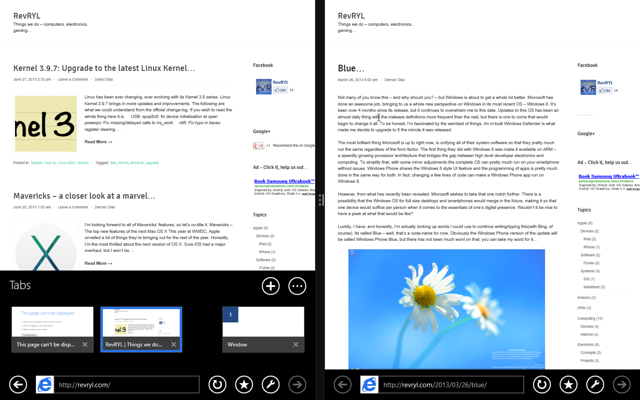Open 'Systems (4)' topic in right window

(x=590, y=271)
